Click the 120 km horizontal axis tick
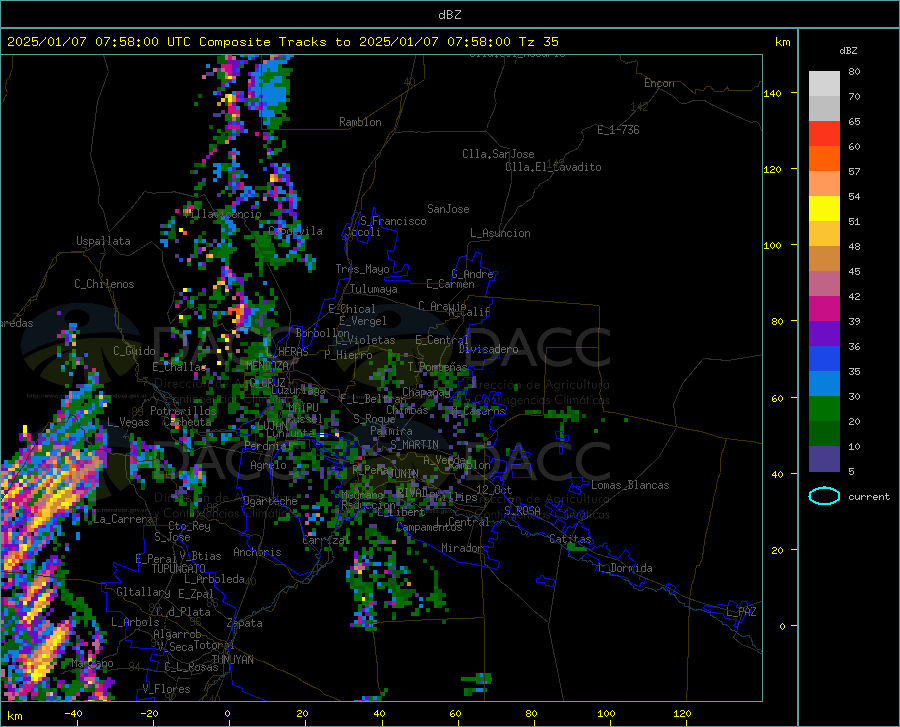900x727 pixels. tap(682, 713)
